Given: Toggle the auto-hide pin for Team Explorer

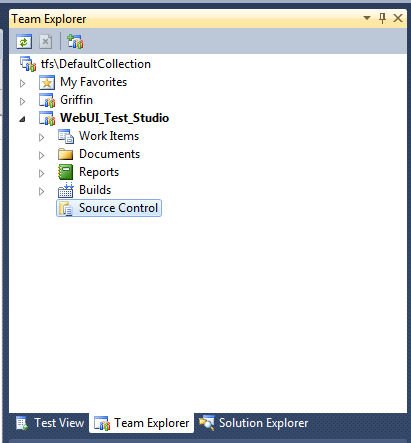Looking at the screenshot, I should point(382,18).
